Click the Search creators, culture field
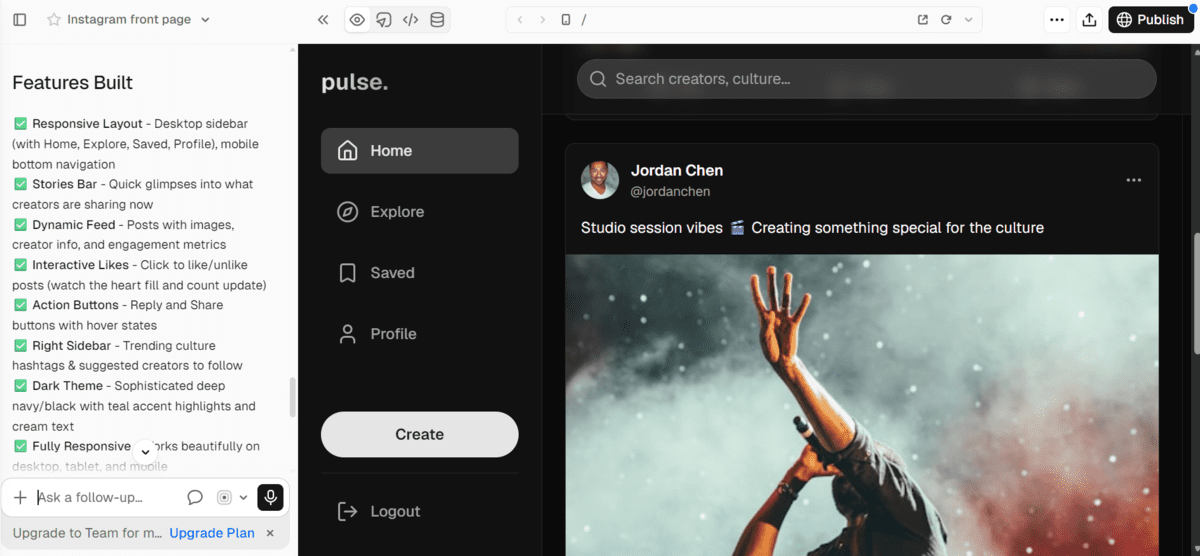 [866, 79]
